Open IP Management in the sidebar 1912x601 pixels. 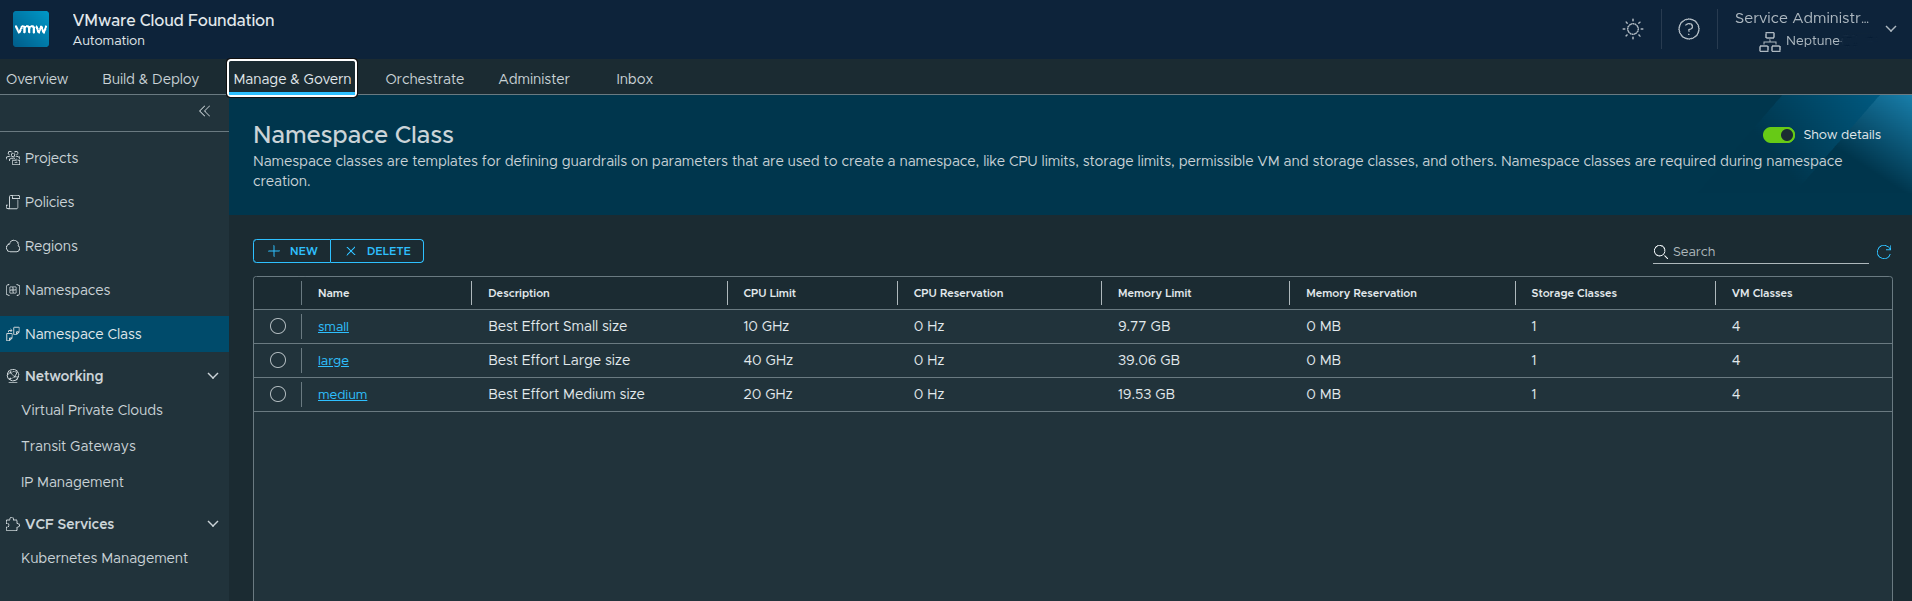click(72, 482)
